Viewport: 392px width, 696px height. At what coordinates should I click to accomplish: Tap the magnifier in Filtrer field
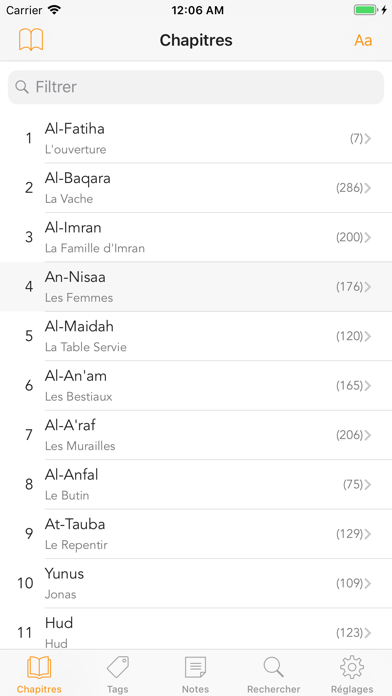[22, 87]
